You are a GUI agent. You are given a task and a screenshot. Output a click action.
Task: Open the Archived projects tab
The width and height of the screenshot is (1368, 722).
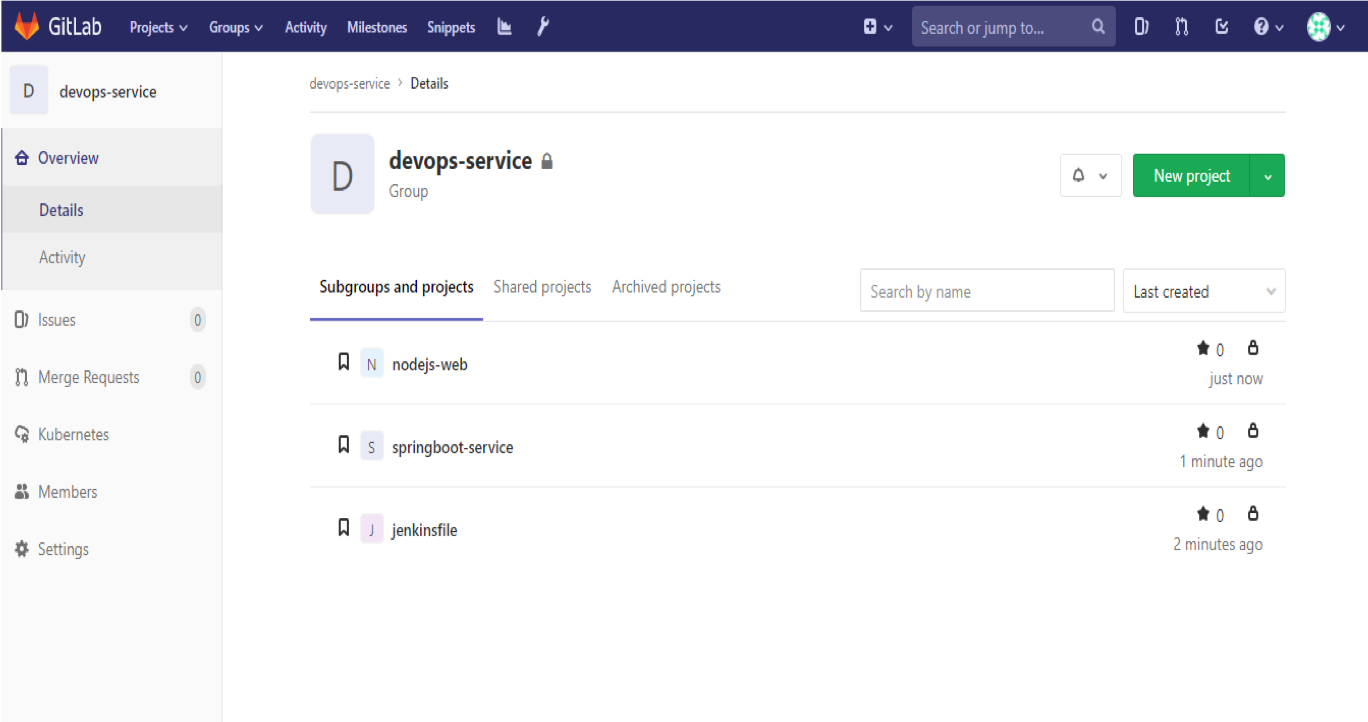point(666,287)
